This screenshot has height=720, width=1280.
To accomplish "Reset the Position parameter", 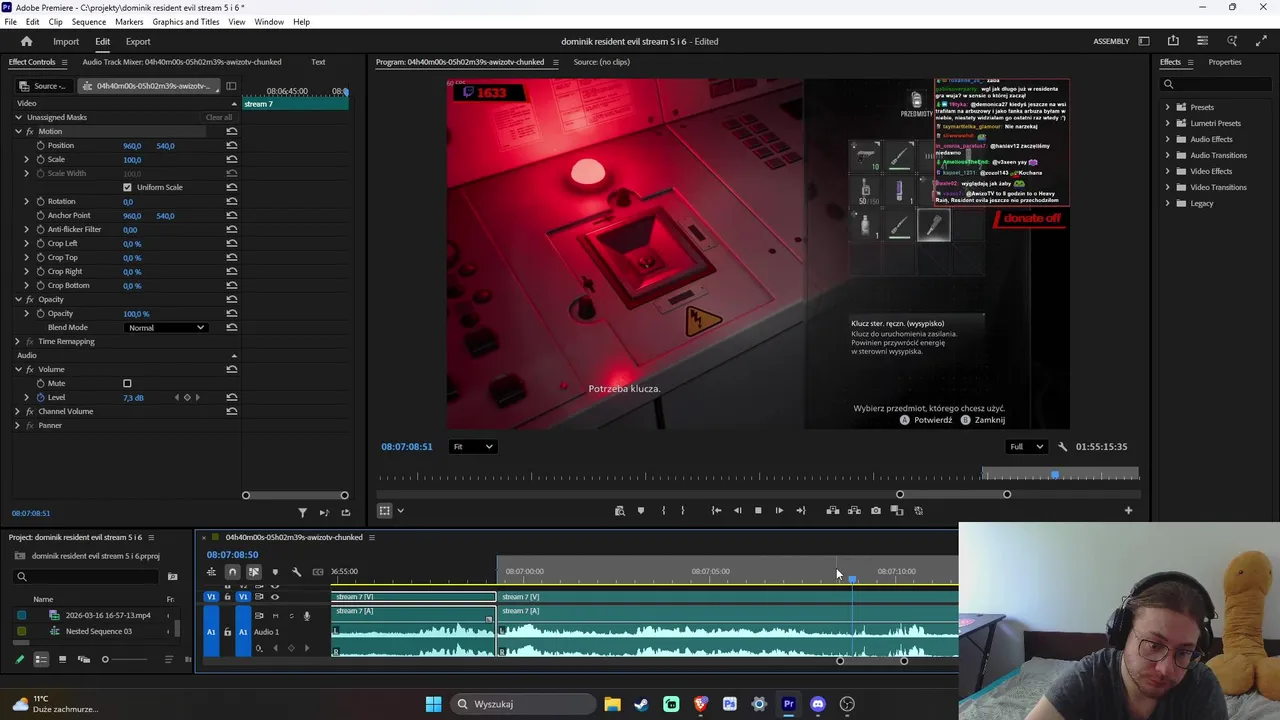I will tap(232, 146).
